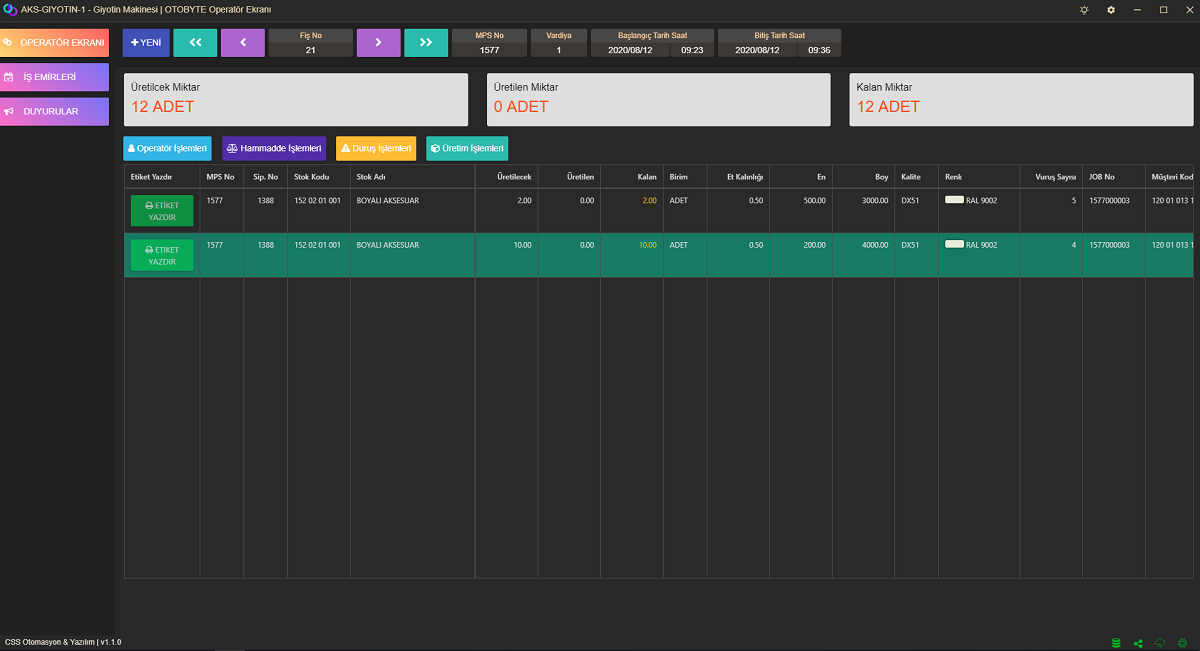Select DUYURULAR in the sidebar
Screen dimensions: 1200x651
[x=55, y=111]
